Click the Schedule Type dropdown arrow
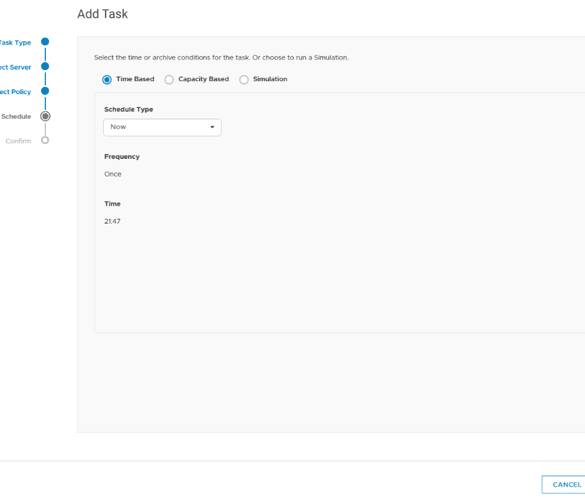 [212, 127]
